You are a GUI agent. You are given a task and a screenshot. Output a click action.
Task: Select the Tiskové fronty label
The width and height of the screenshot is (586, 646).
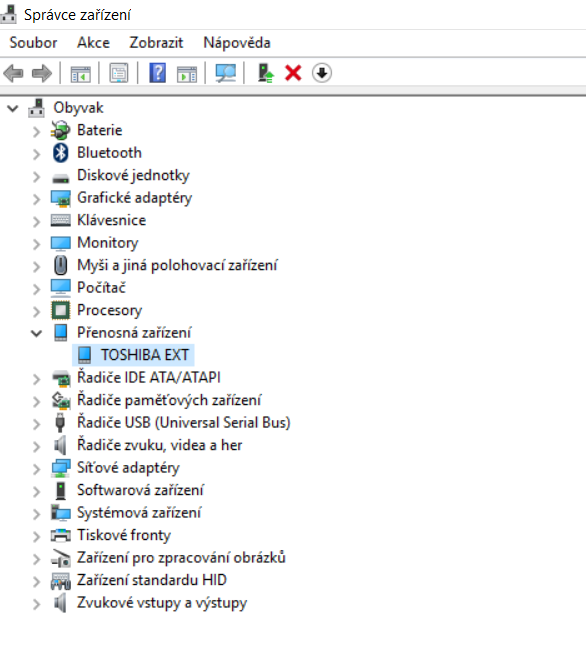pos(124,535)
